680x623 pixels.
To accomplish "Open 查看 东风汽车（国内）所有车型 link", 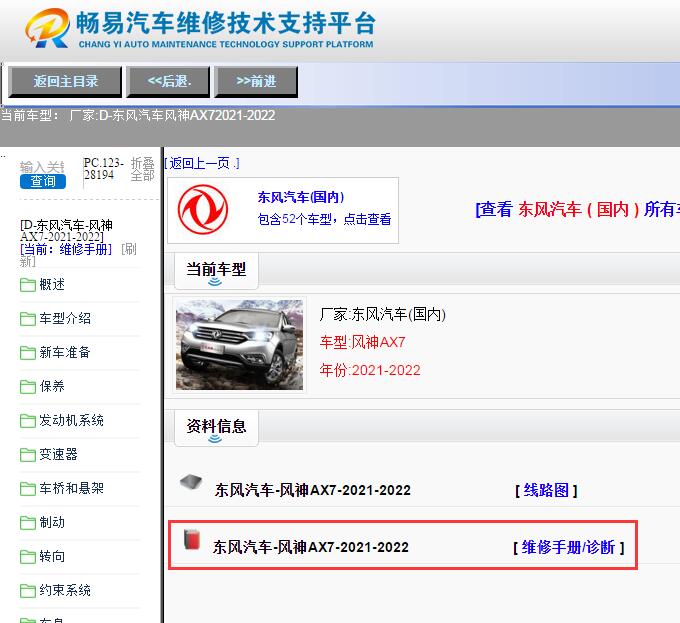I will tap(578, 209).
